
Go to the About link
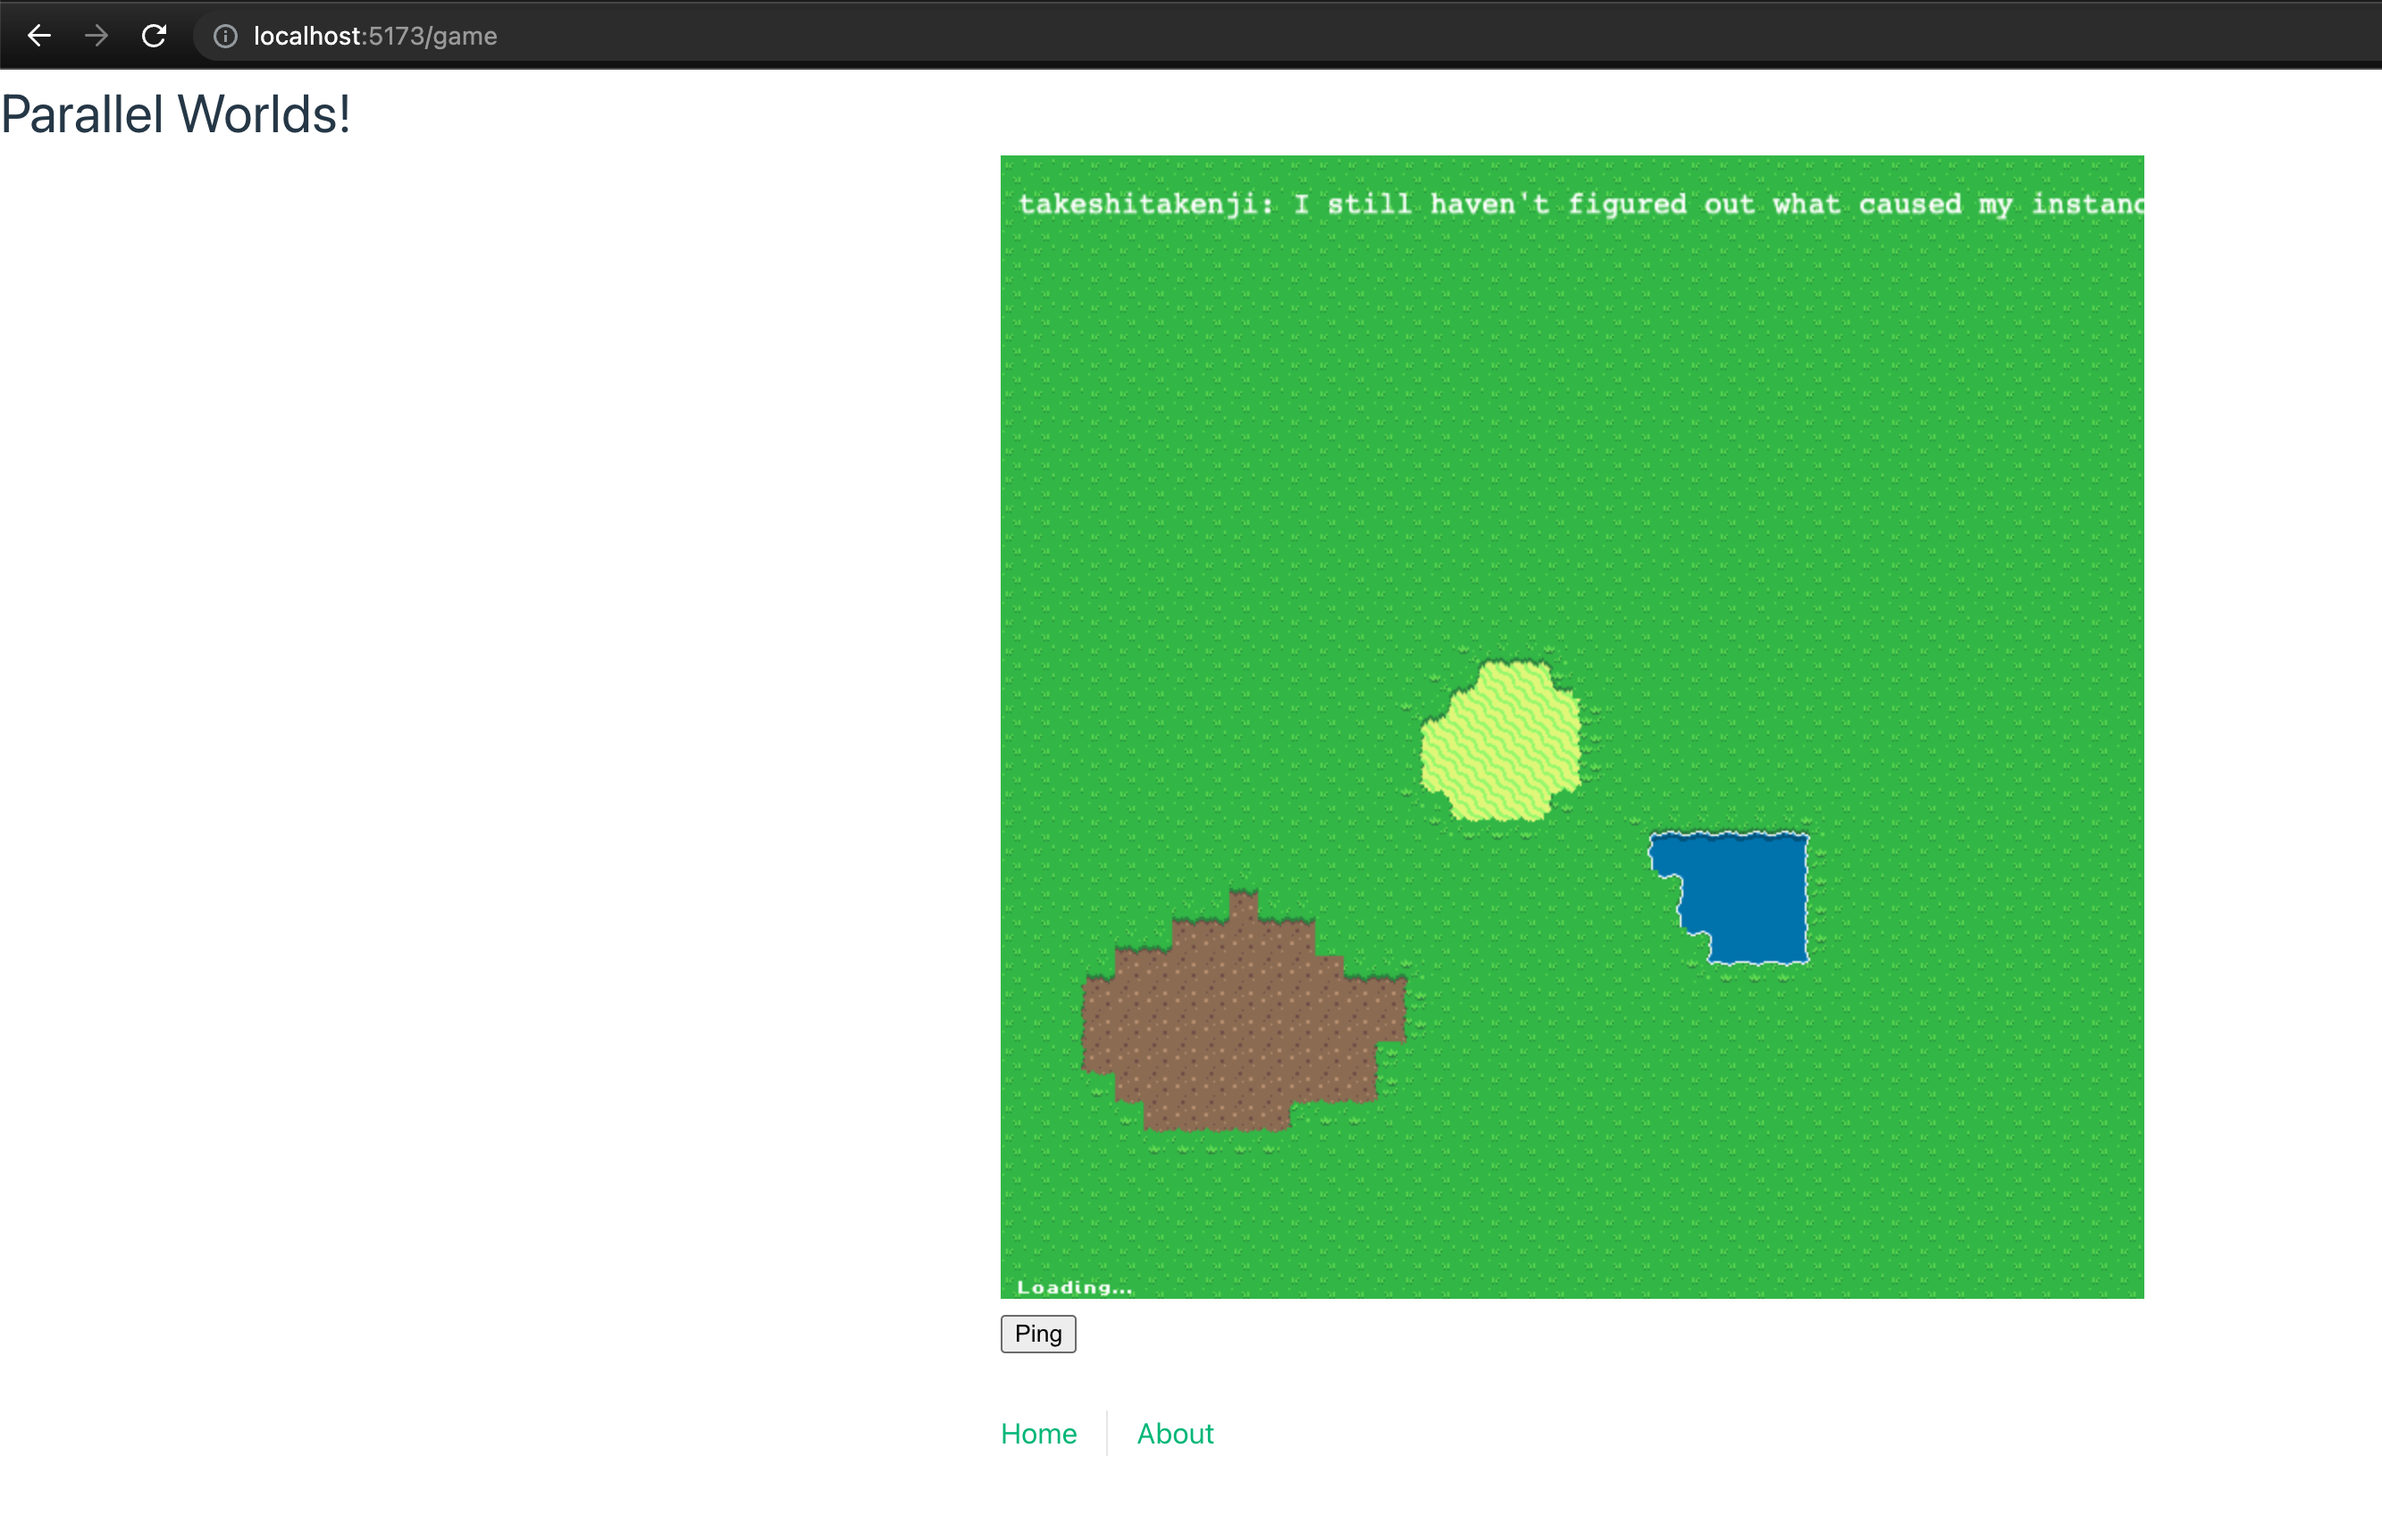click(x=1174, y=1433)
